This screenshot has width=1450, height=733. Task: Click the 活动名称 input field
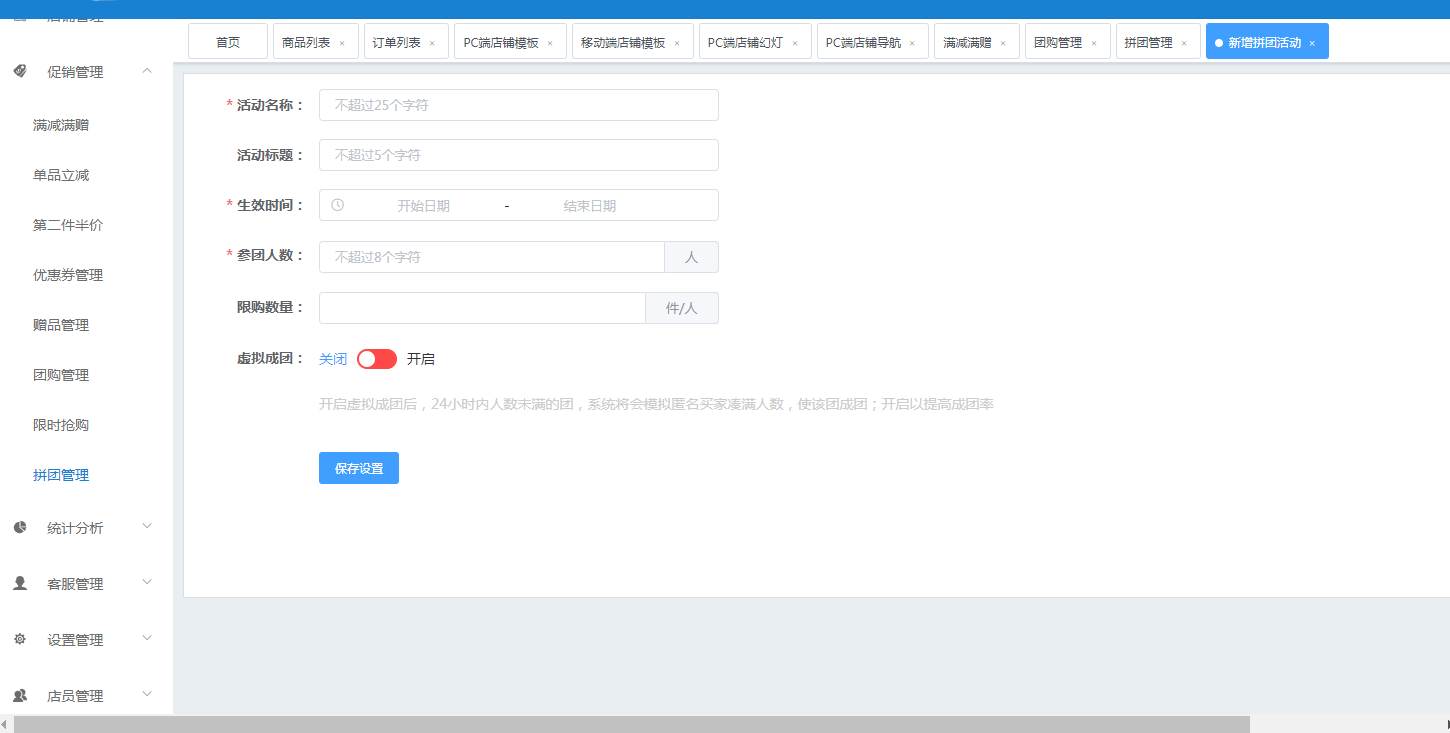[518, 105]
